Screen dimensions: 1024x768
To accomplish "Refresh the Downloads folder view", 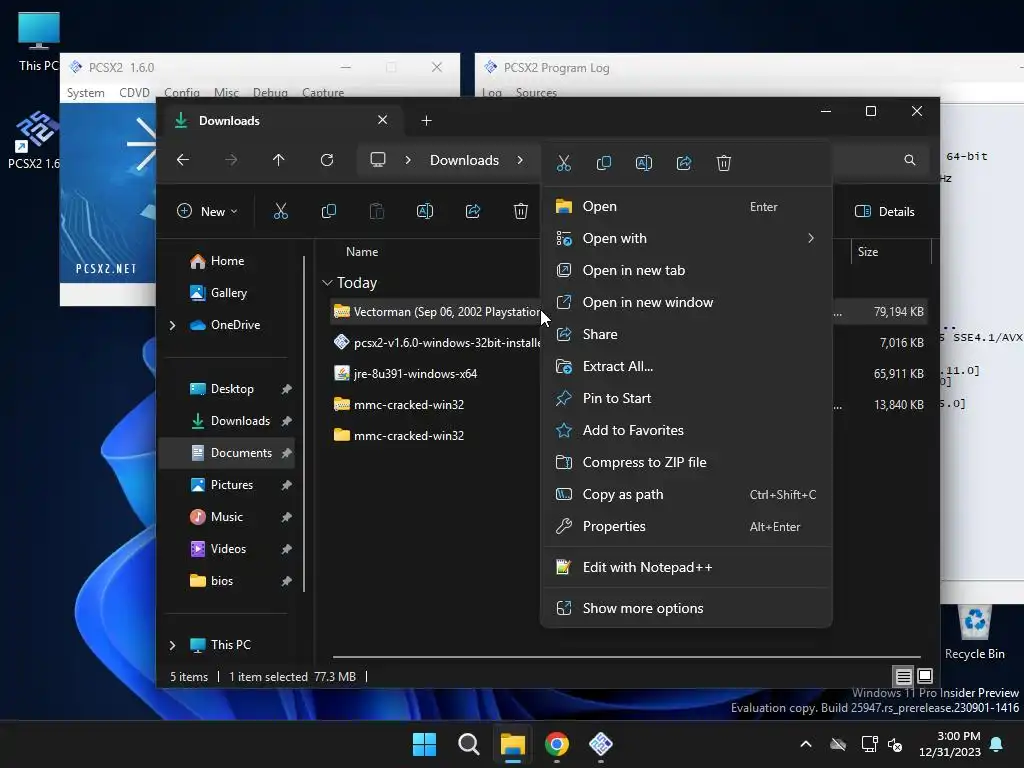I will coord(327,160).
